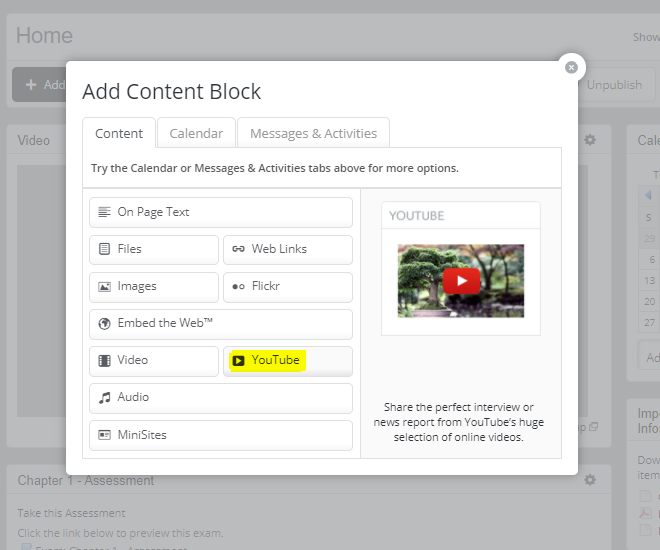Click the Images picture icon
Screen dimensions: 660x550
click(104, 287)
